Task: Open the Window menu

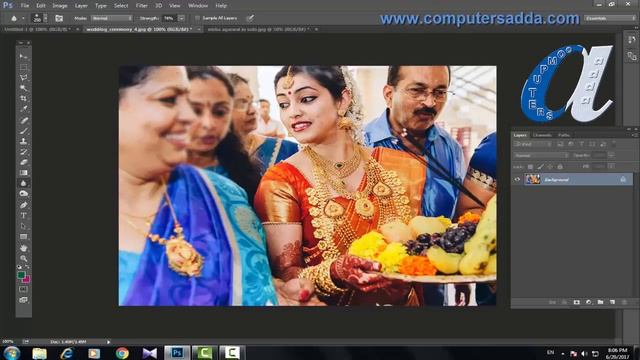Action: [198, 6]
